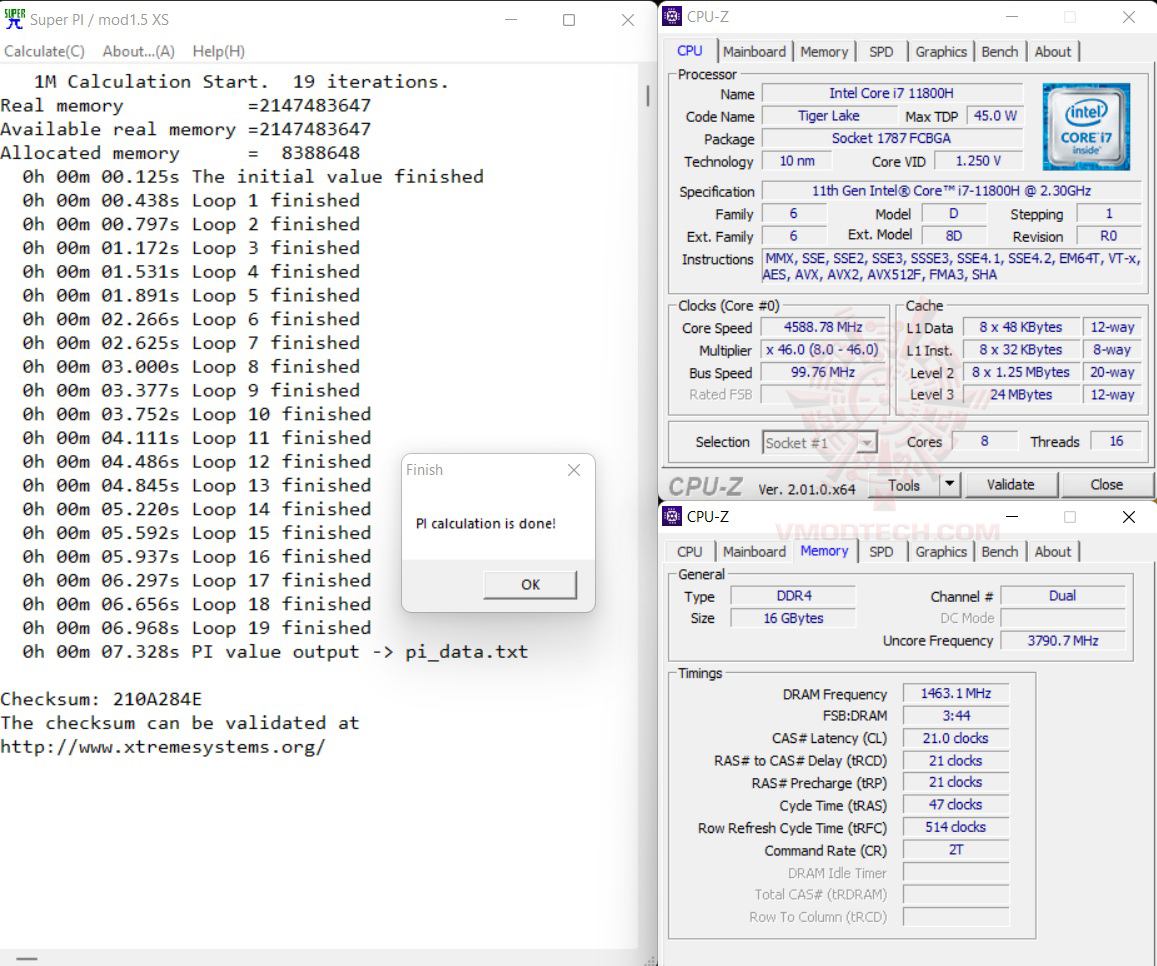Click the Validate button in CPU-Z
Image resolution: width=1157 pixels, height=966 pixels.
click(1010, 485)
